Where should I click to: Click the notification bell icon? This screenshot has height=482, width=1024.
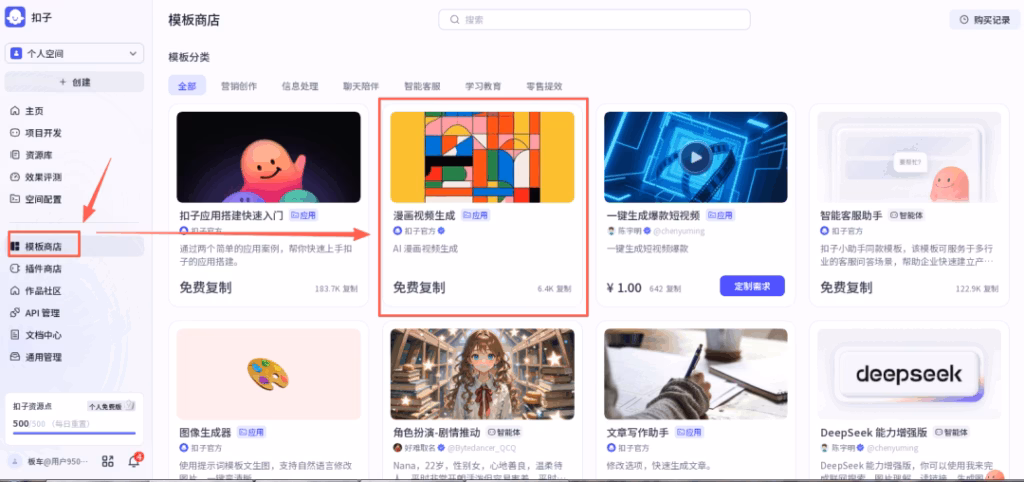(x=134, y=461)
